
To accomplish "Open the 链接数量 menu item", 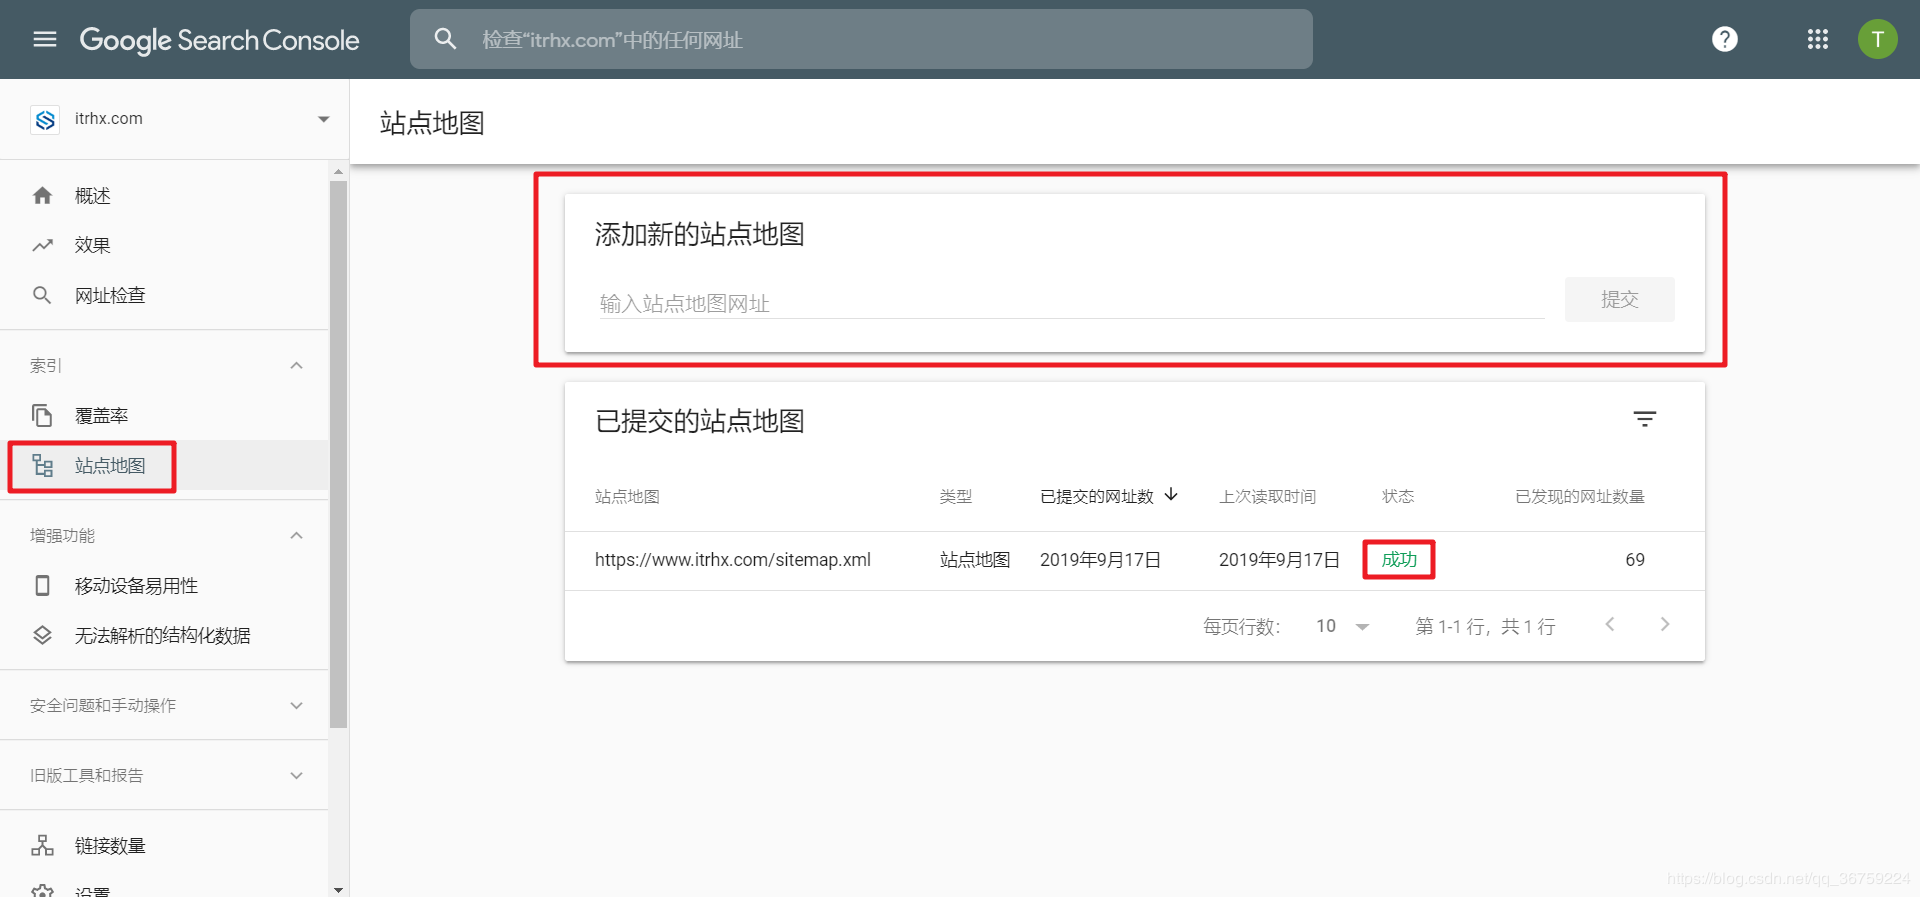I will pos(165,845).
